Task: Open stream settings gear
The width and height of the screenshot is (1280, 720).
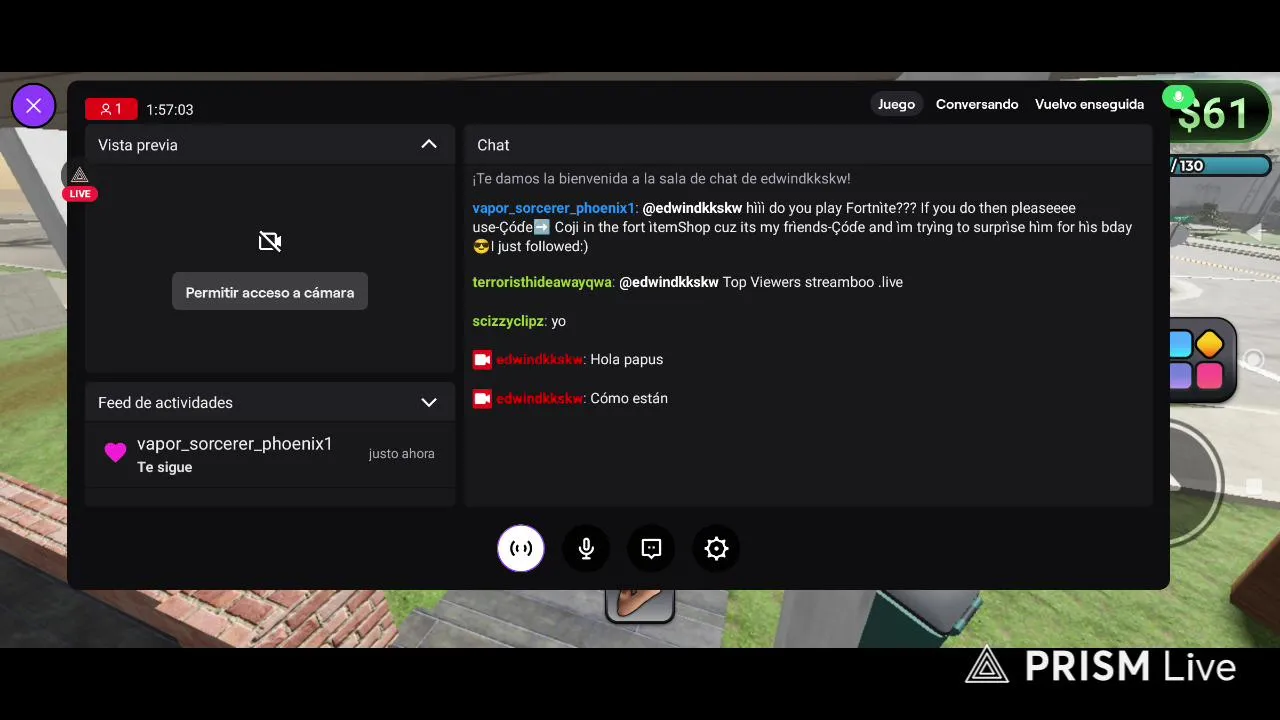Action: [x=716, y=548]
